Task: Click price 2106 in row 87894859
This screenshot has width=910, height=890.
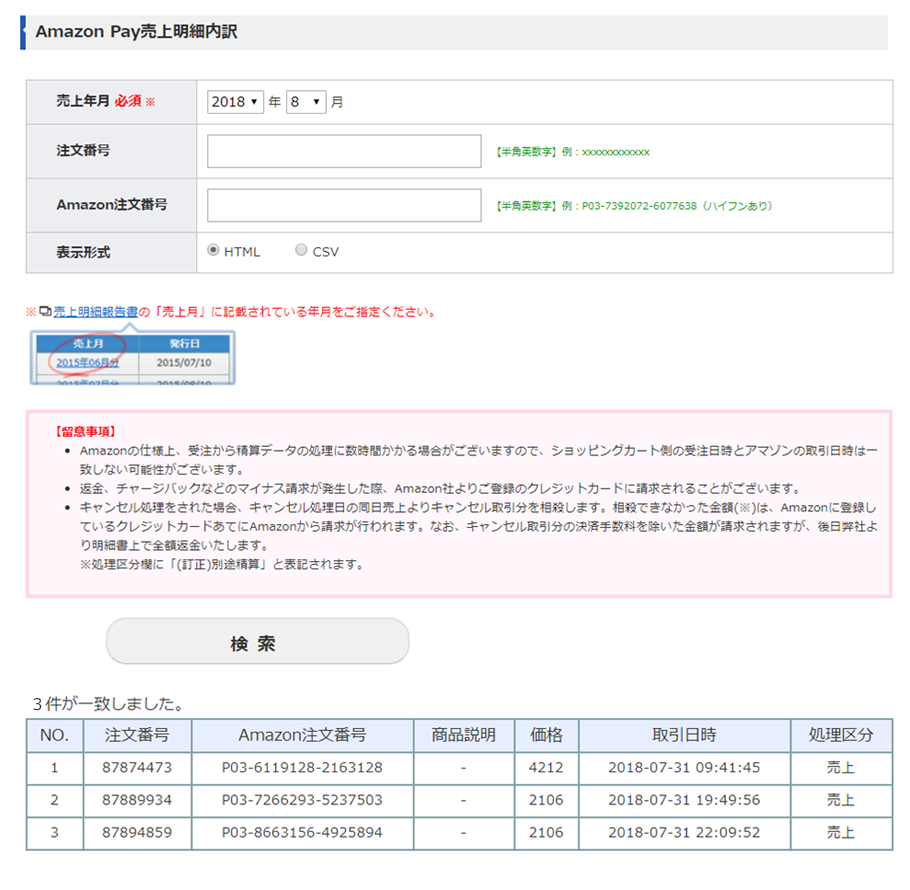Action: tap(546, 833)
